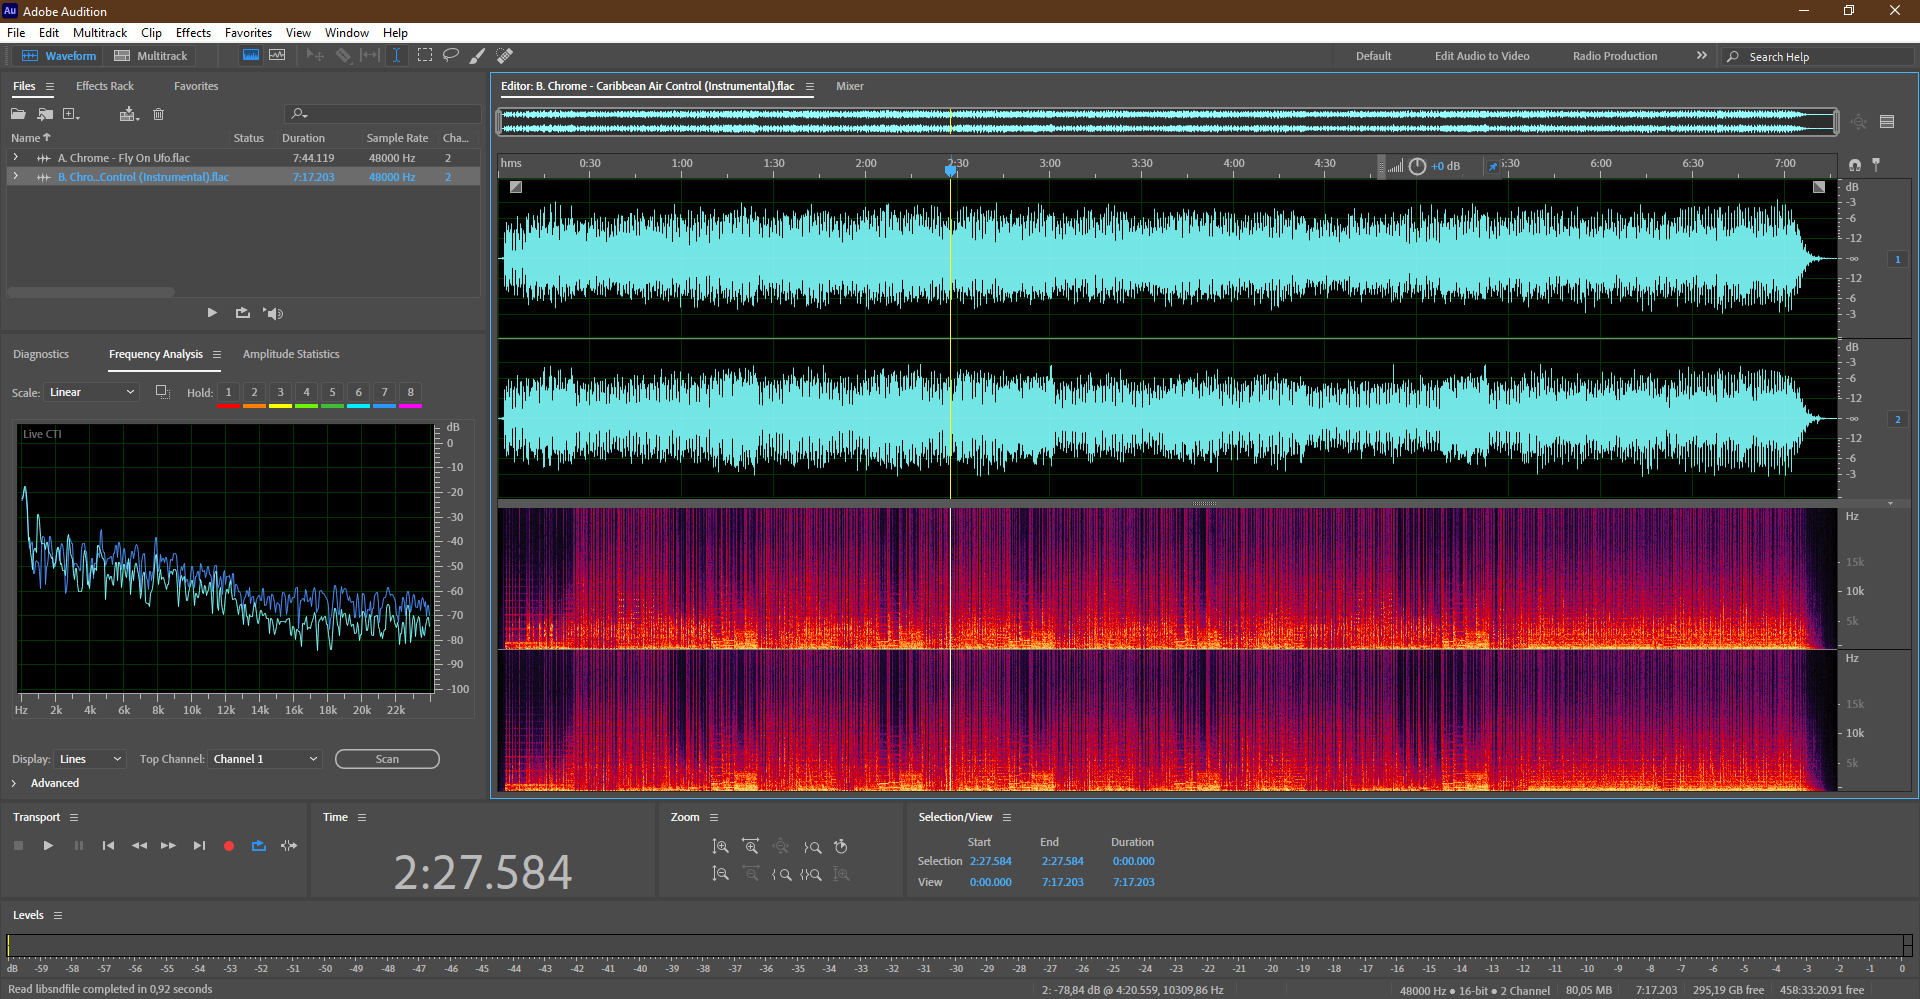Toggle Auto-Play in Files panel
This screenshot has height=999, width=1920.
pos(273,313)
